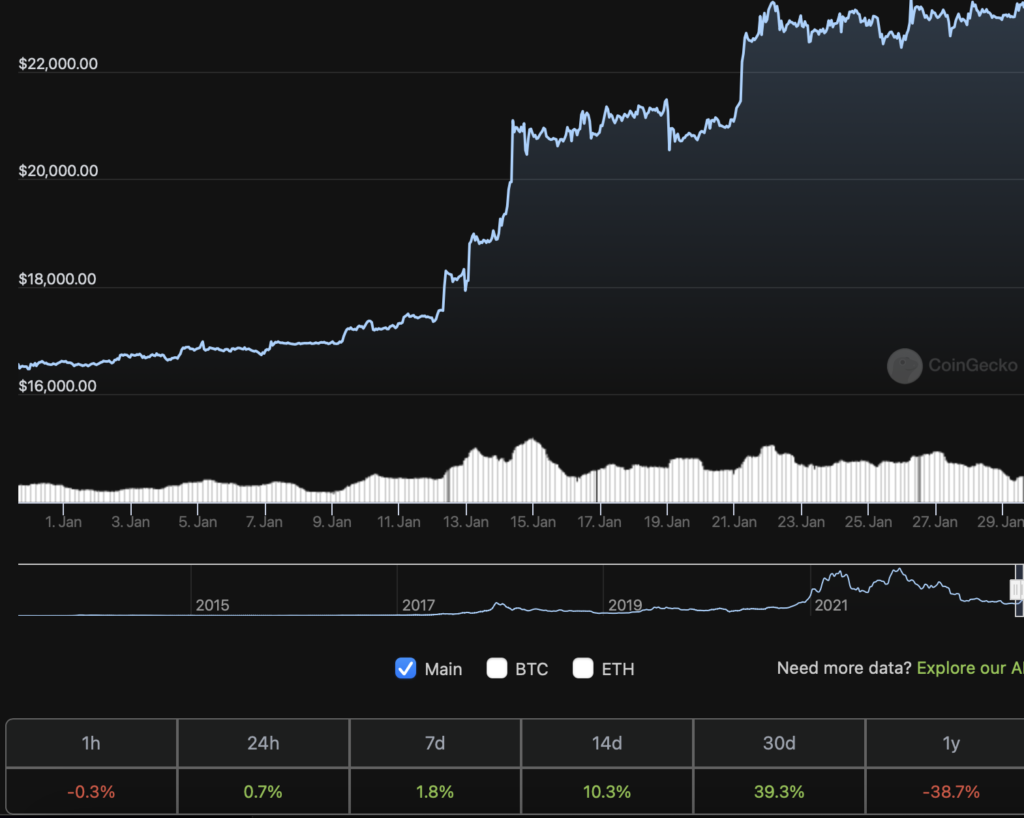1024x818 pixels.
Task: Click the 13. Jan date label
Action: tap(466, 522)
